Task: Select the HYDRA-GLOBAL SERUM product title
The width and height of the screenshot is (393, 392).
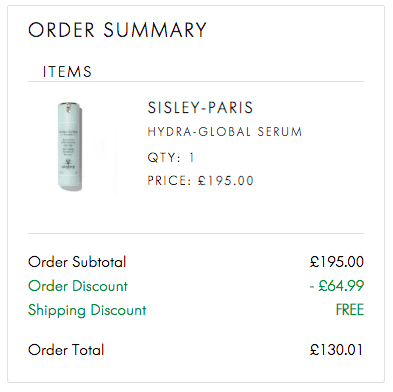Action: pyautogui.click(x=225, y=132)
